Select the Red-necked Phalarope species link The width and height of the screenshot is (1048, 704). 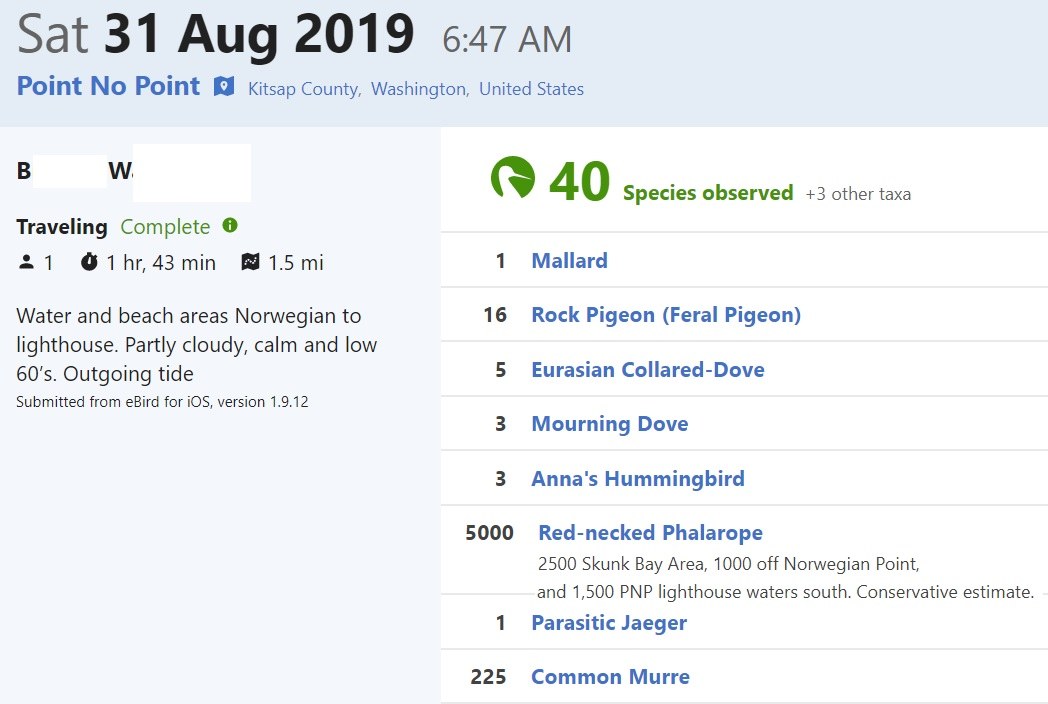click(x=650, y=533)
